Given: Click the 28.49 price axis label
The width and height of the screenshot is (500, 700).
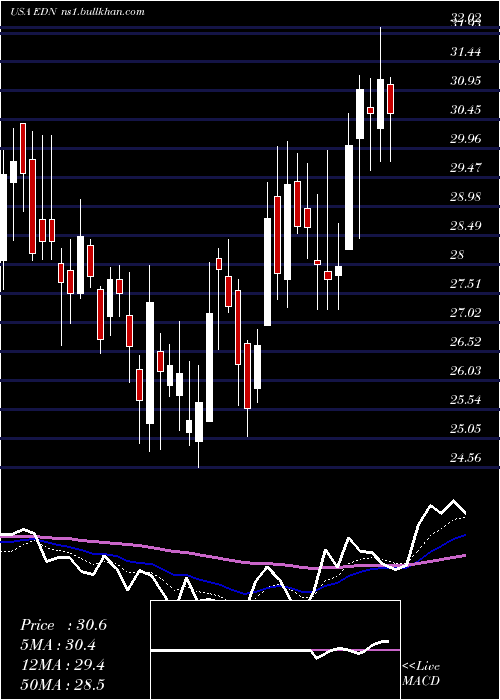Looking at the screenshot, I should click(466, 226).
